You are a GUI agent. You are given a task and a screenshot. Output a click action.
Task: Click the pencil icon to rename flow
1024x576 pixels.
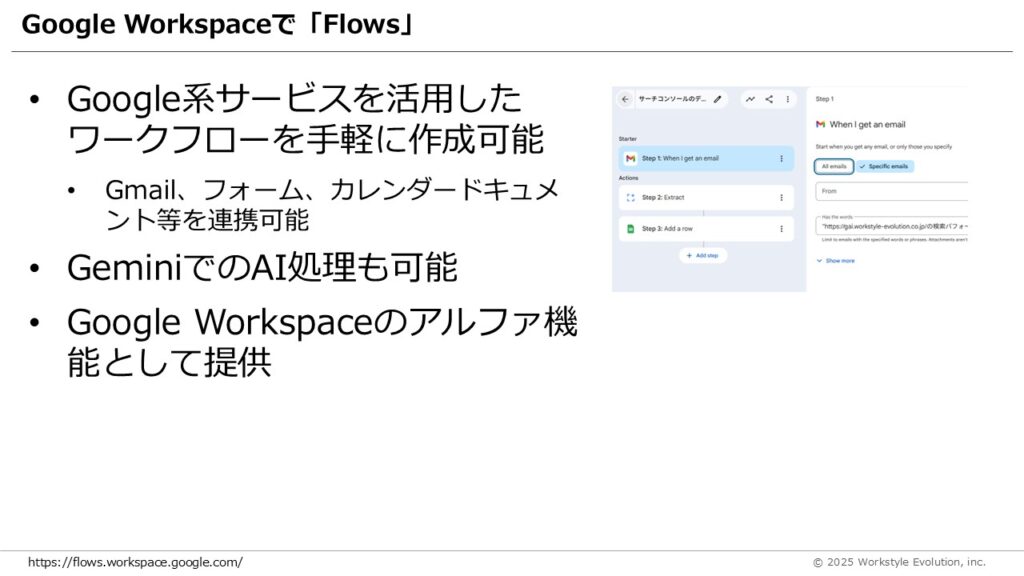click(x=717, y=99)
